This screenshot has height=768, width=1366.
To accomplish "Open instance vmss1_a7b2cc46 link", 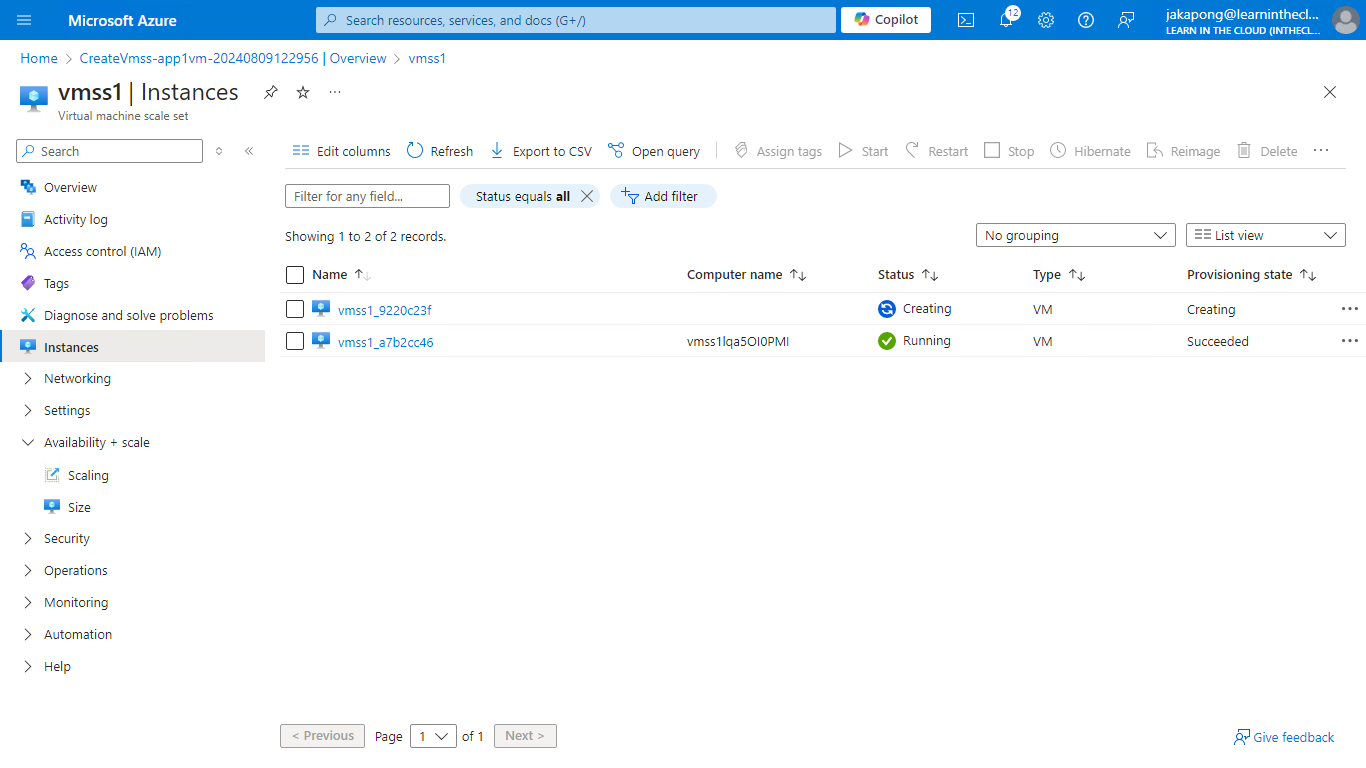I will click(x=386, y=342).
